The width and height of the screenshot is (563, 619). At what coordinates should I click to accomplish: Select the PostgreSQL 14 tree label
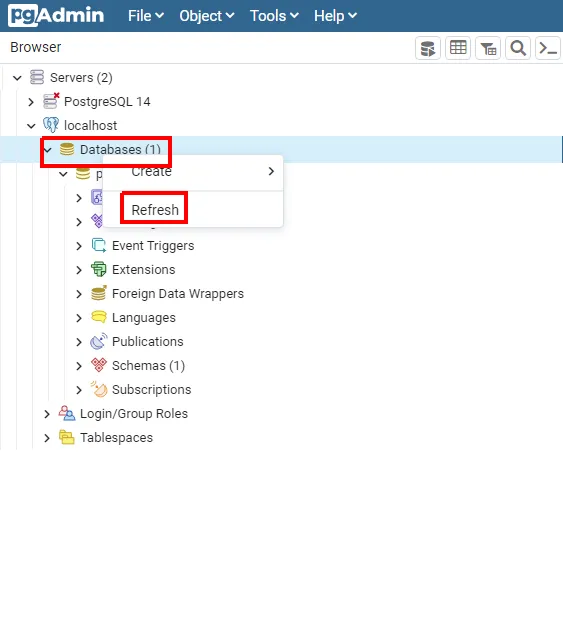107,101
